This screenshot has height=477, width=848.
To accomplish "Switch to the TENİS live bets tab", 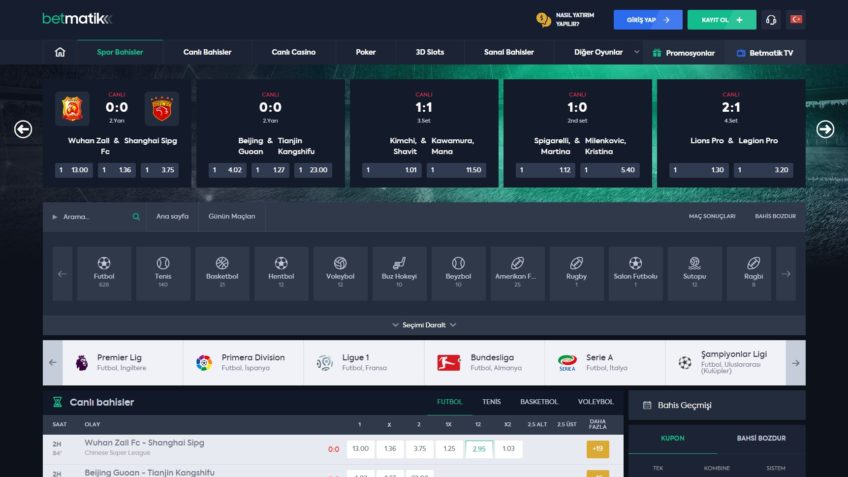I will (491, 402).
